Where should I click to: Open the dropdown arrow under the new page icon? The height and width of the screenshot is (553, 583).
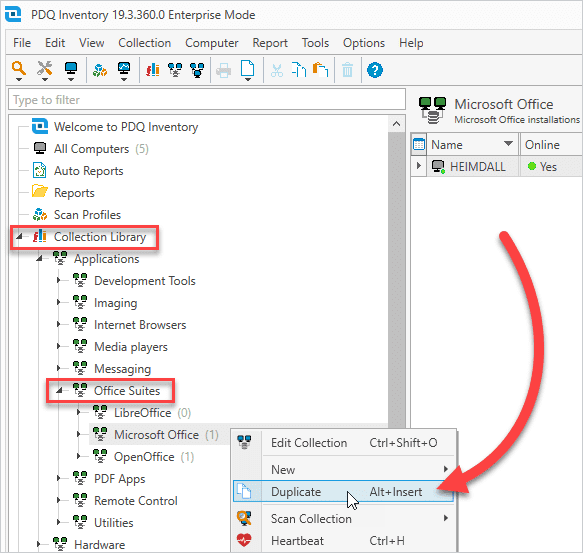pos(248,80)
